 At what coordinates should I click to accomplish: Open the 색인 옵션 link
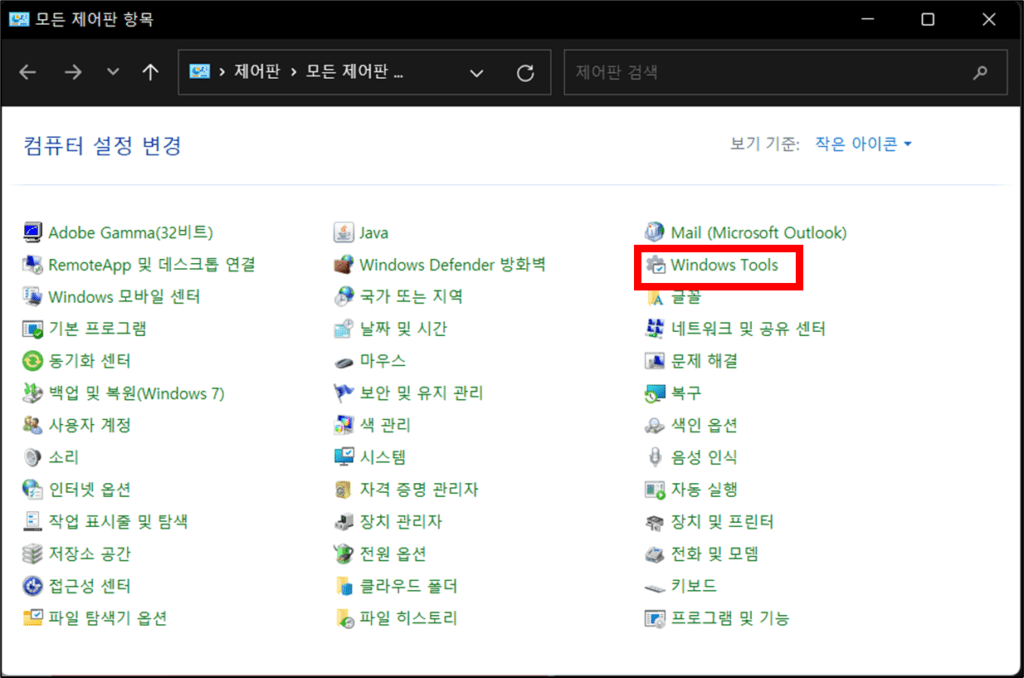[705, 425]
